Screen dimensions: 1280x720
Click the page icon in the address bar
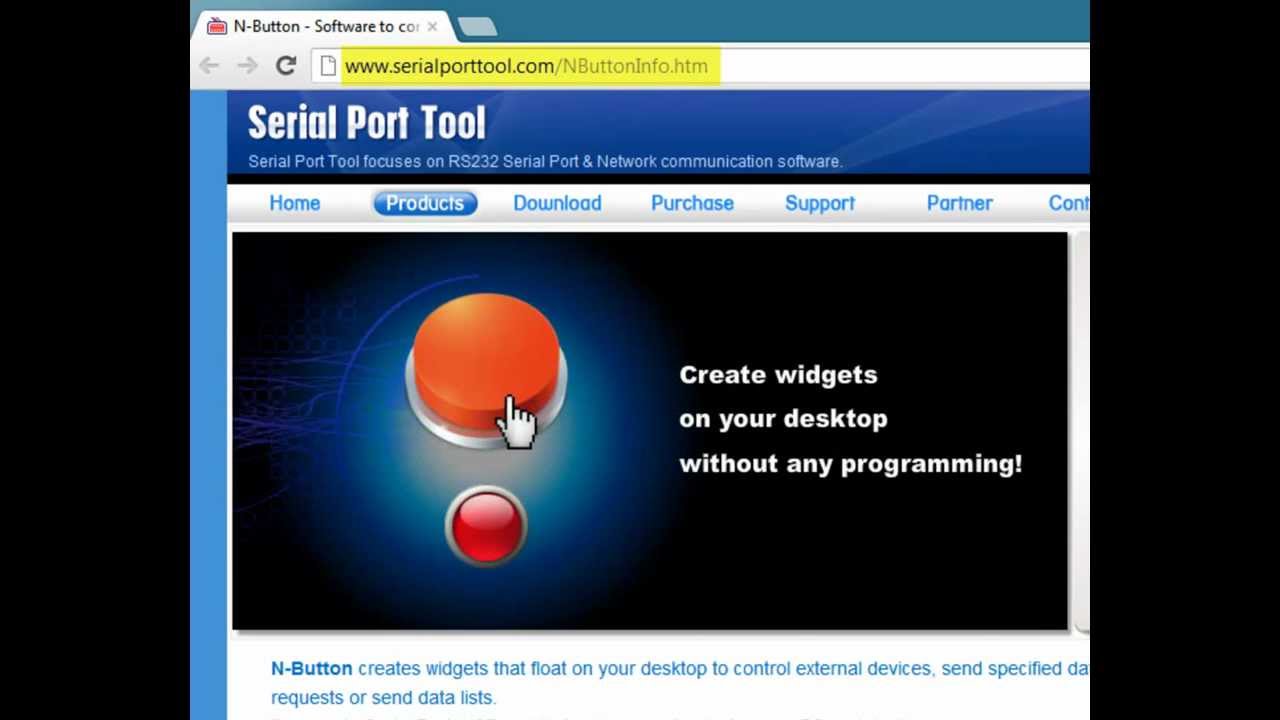pyautogui.click(x=328, y=66)
